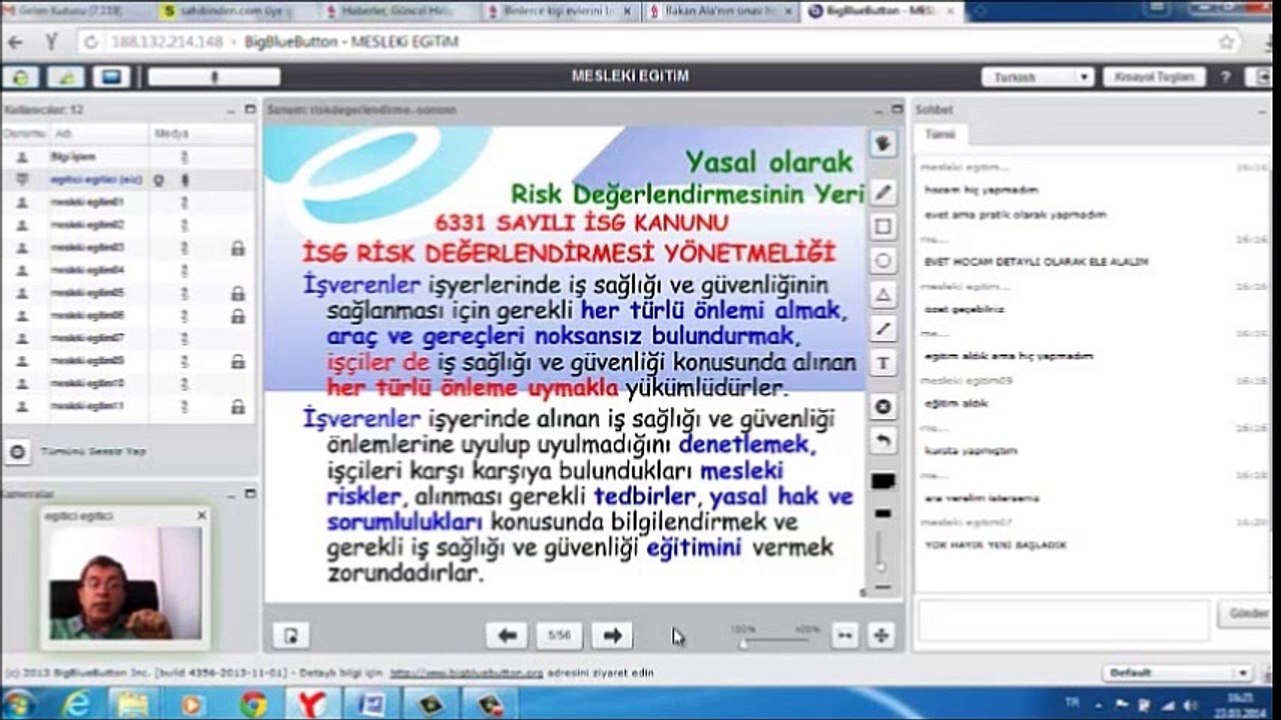Select the pencil drawing tool
Screen dimensions: 1281x720
point(883,192)
